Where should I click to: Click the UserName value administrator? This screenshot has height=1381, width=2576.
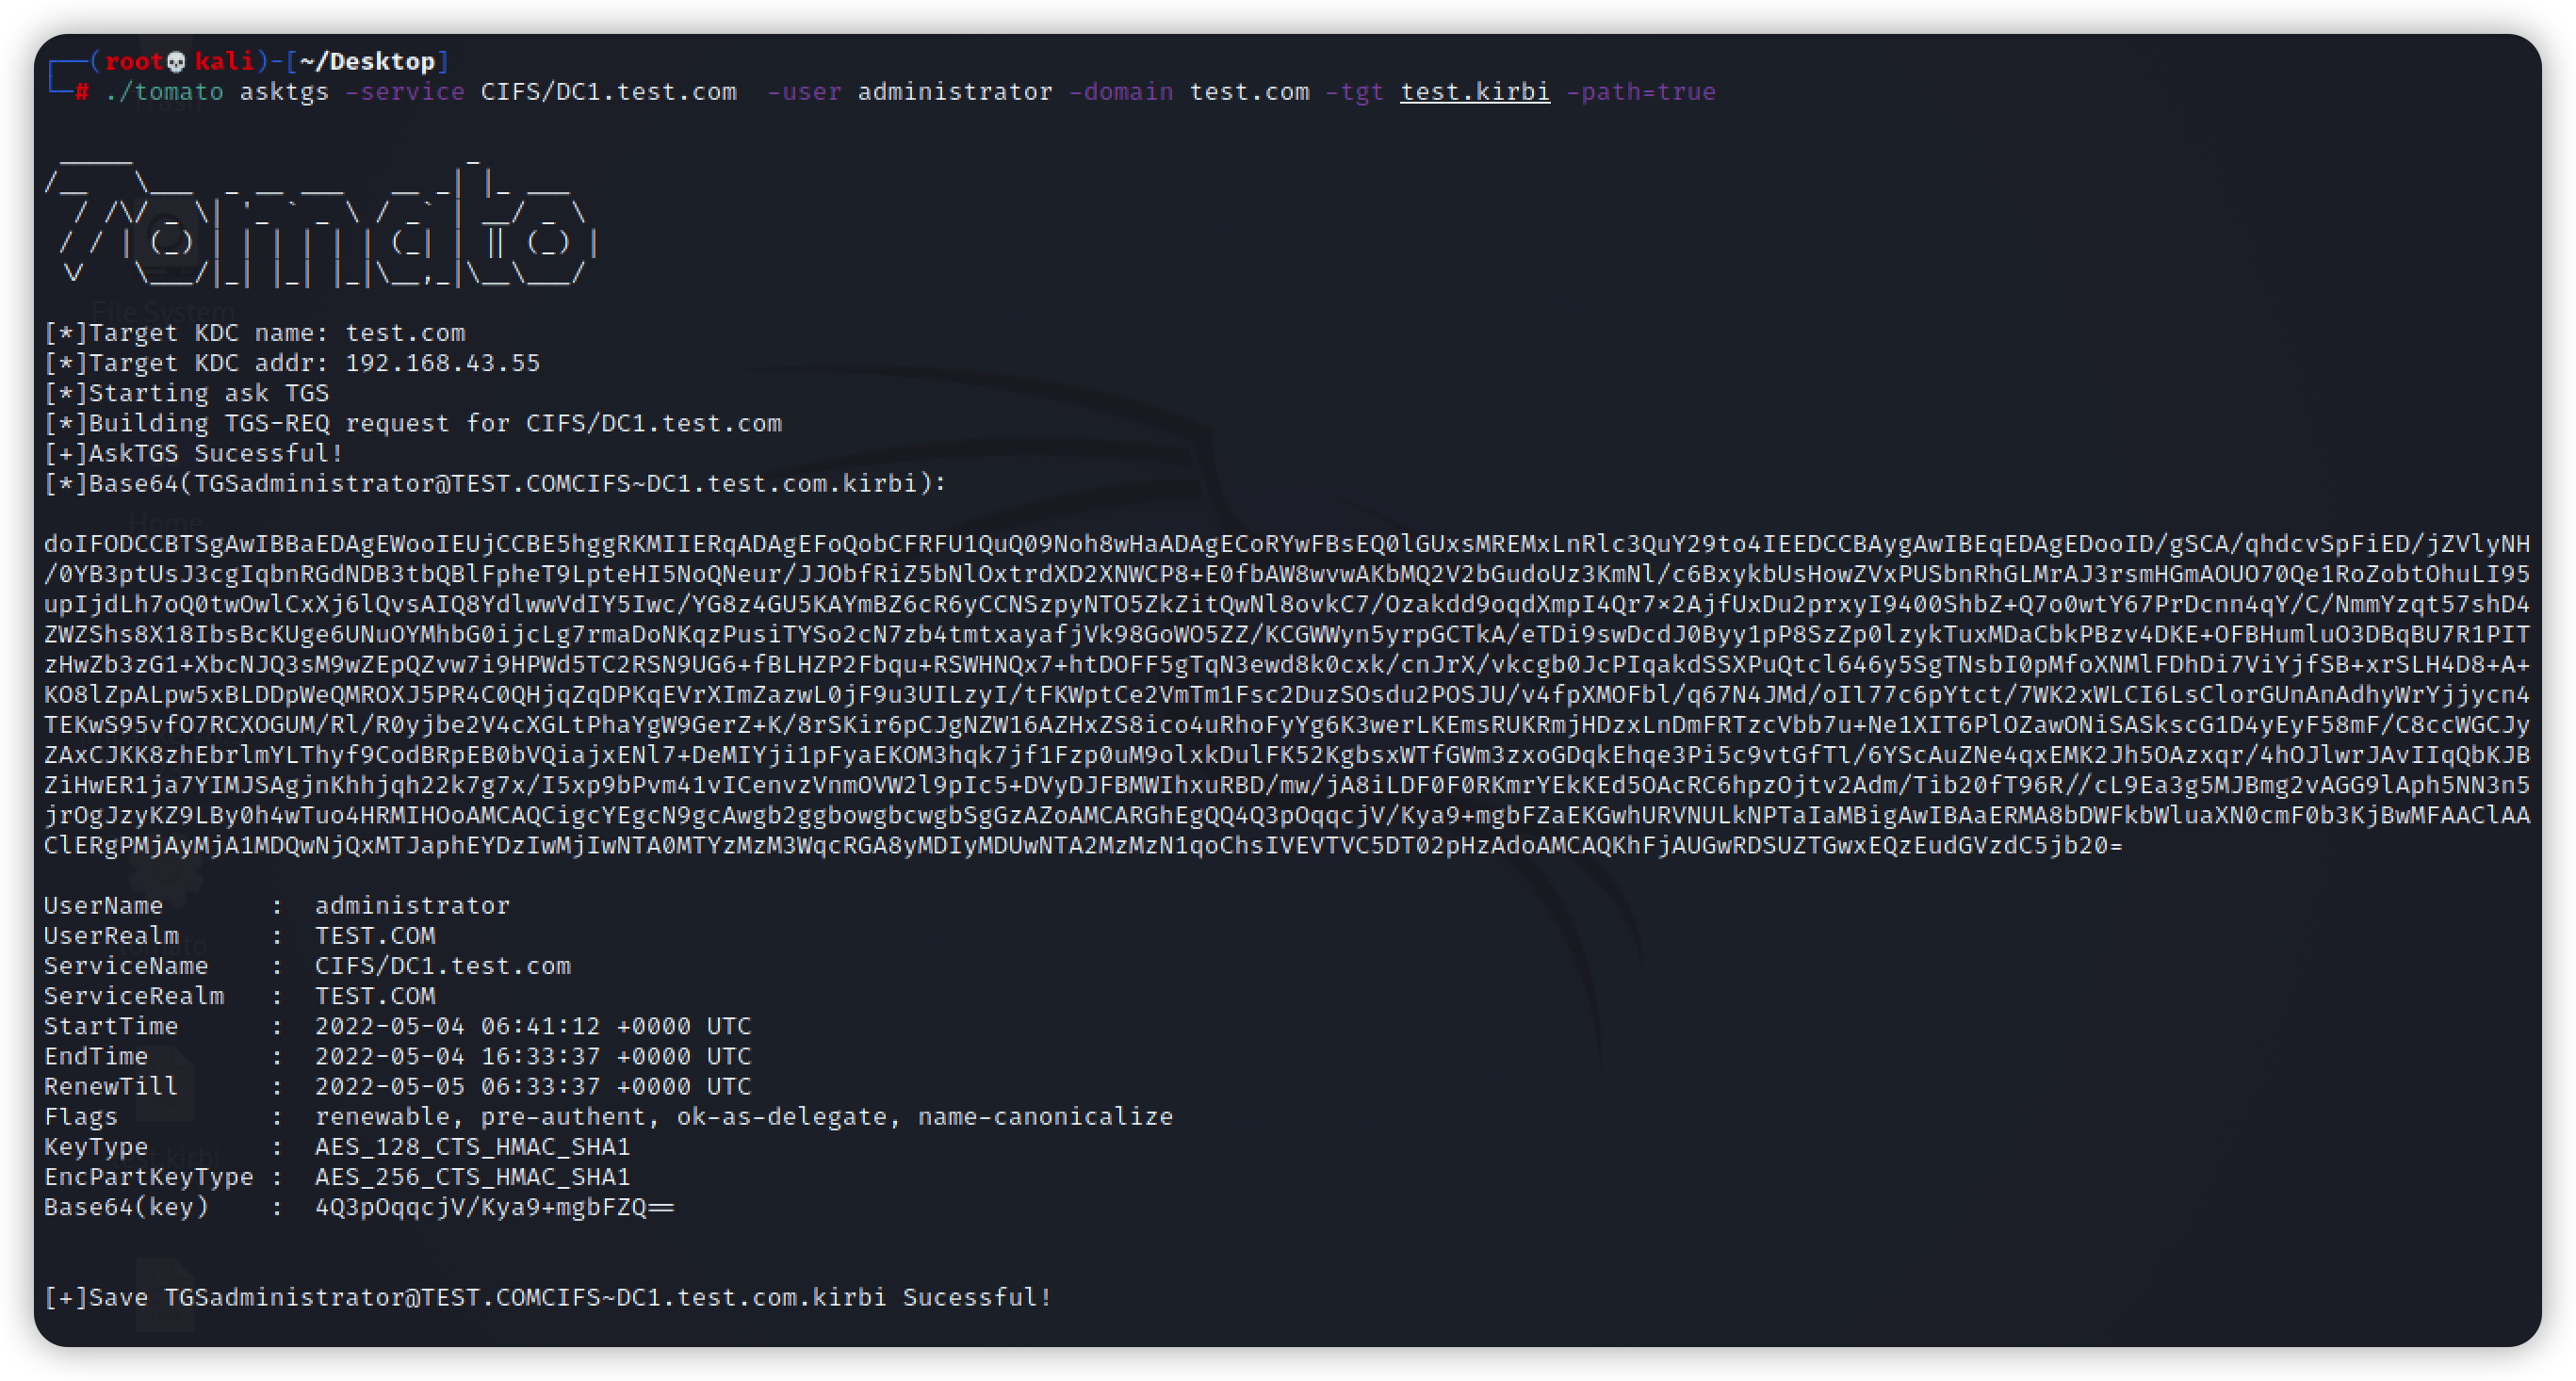coord(412,906)
